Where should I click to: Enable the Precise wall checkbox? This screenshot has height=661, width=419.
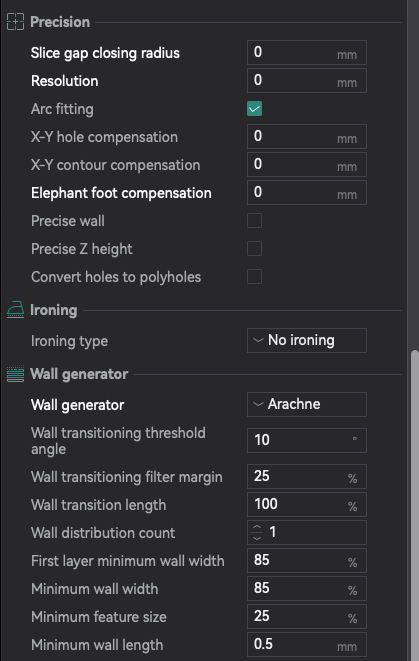click(x=254, y=220)
